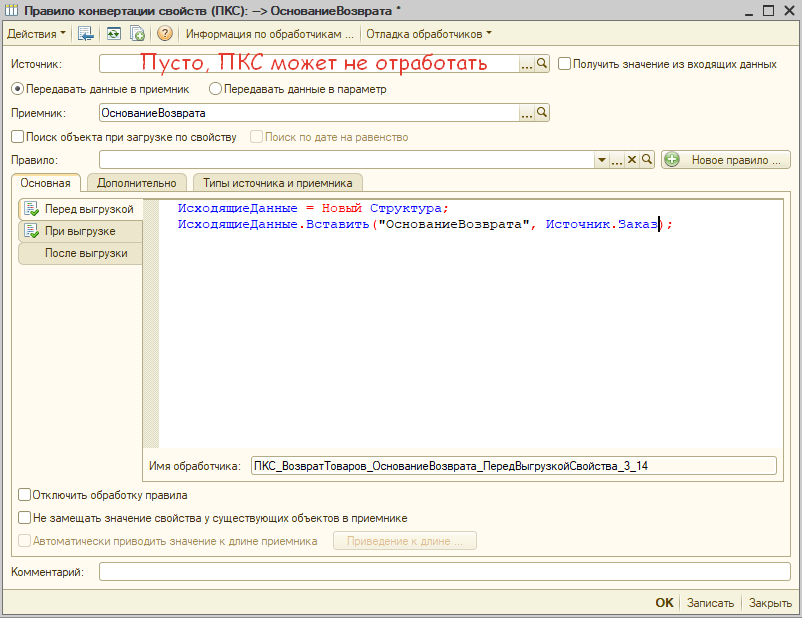Click the Комментарий input field
The height and width of the screenshot is (620, 802).
click(444, 572)
